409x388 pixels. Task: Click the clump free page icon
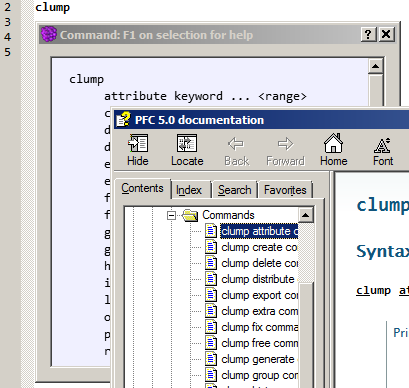pyautogui.click(x=211, y=343)
